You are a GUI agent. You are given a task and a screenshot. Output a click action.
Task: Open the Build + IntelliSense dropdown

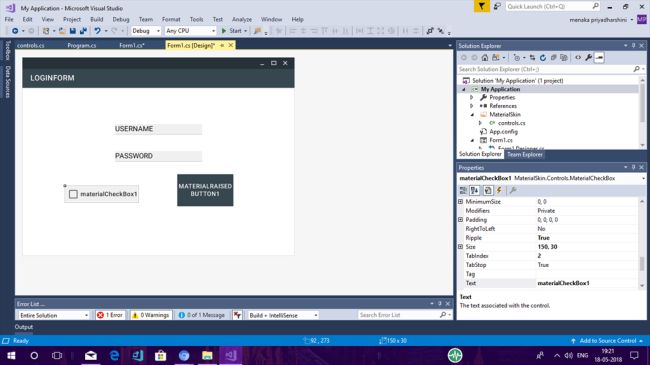pyautogui.click(x=283, y=315)
